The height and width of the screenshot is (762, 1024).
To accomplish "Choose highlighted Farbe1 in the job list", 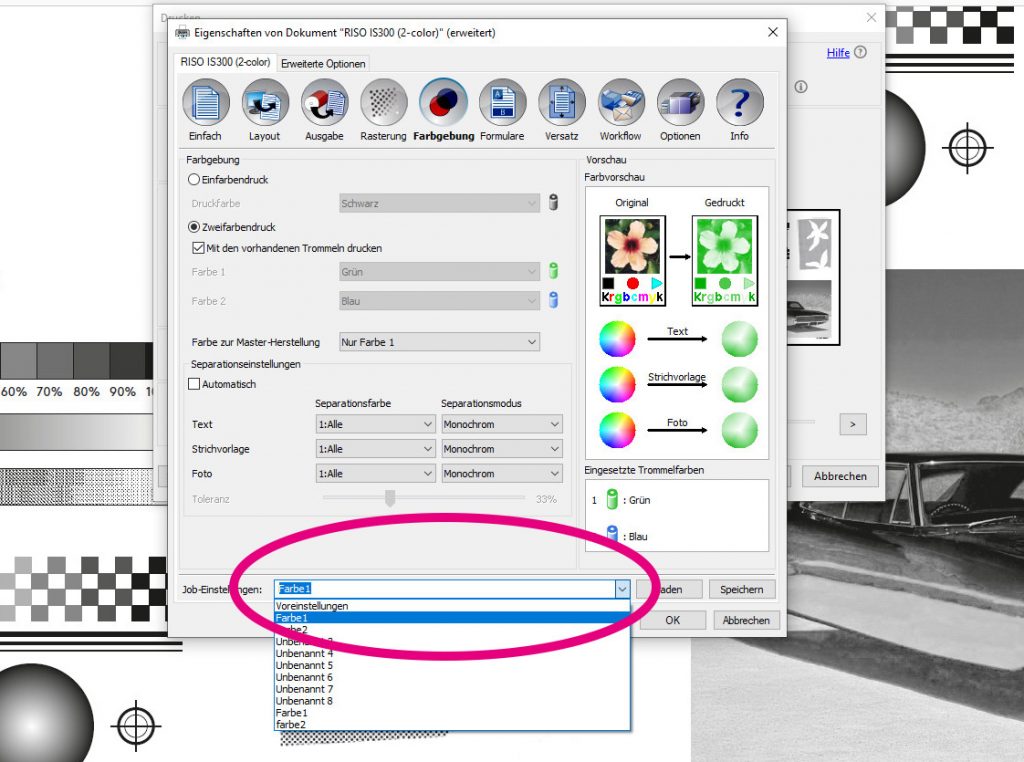I will pyautogui.click(x=452, y=618).
